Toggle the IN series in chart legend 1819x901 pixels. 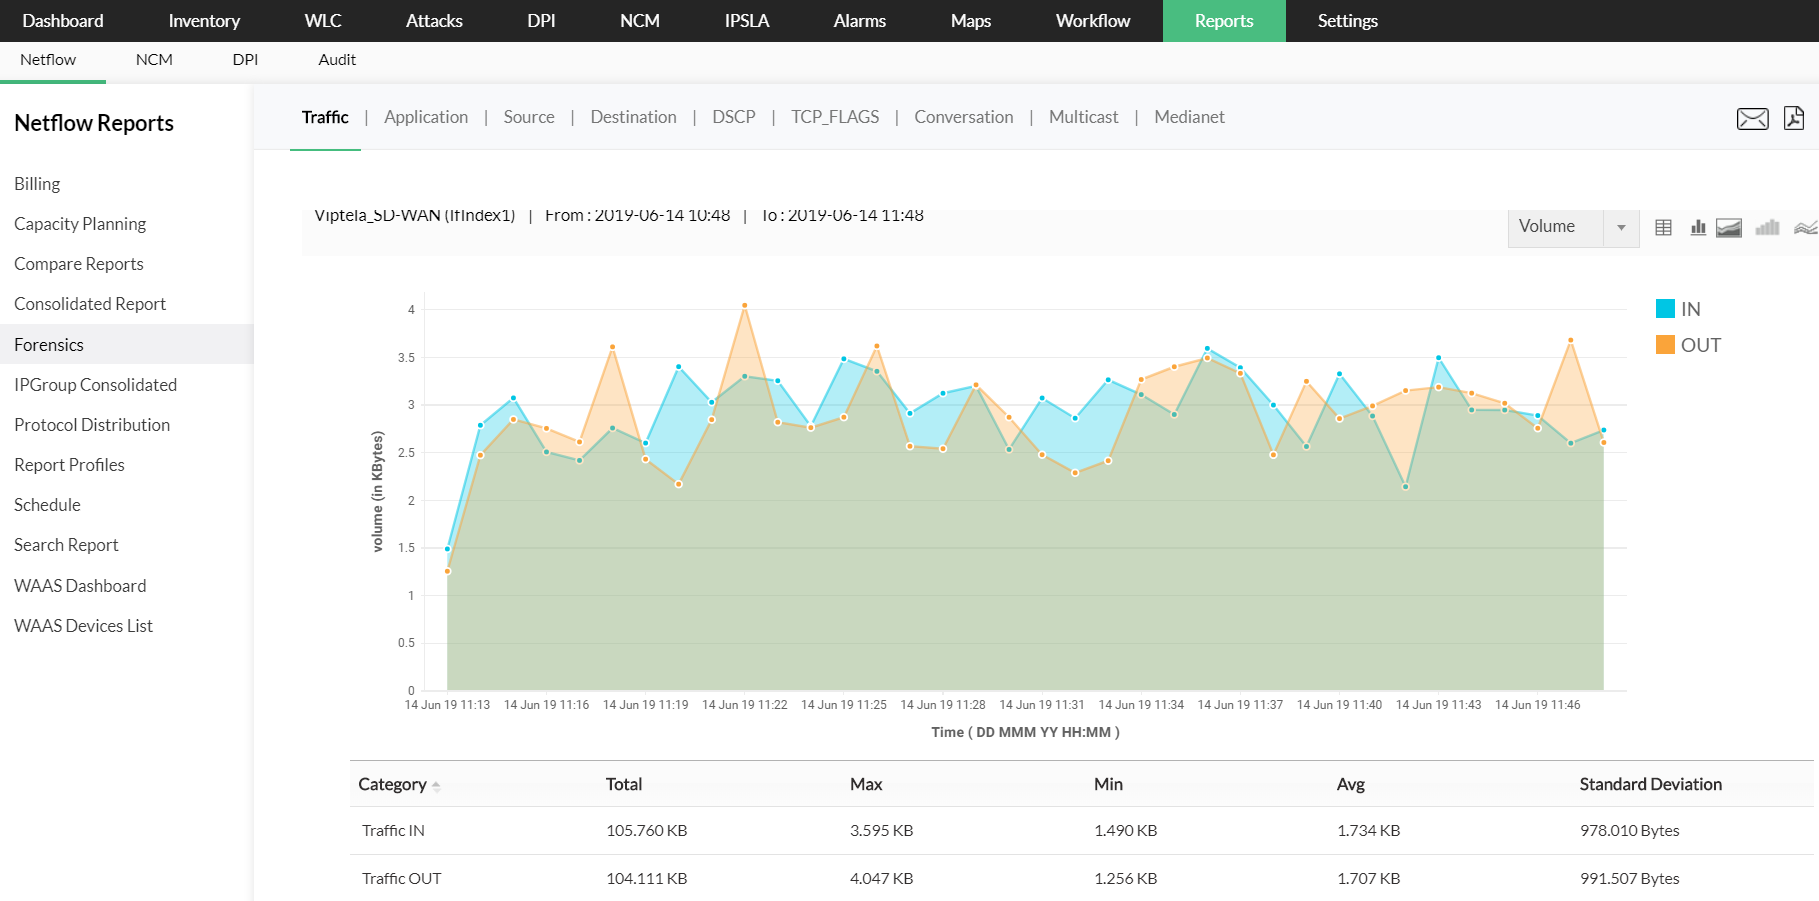point(1678,309)
